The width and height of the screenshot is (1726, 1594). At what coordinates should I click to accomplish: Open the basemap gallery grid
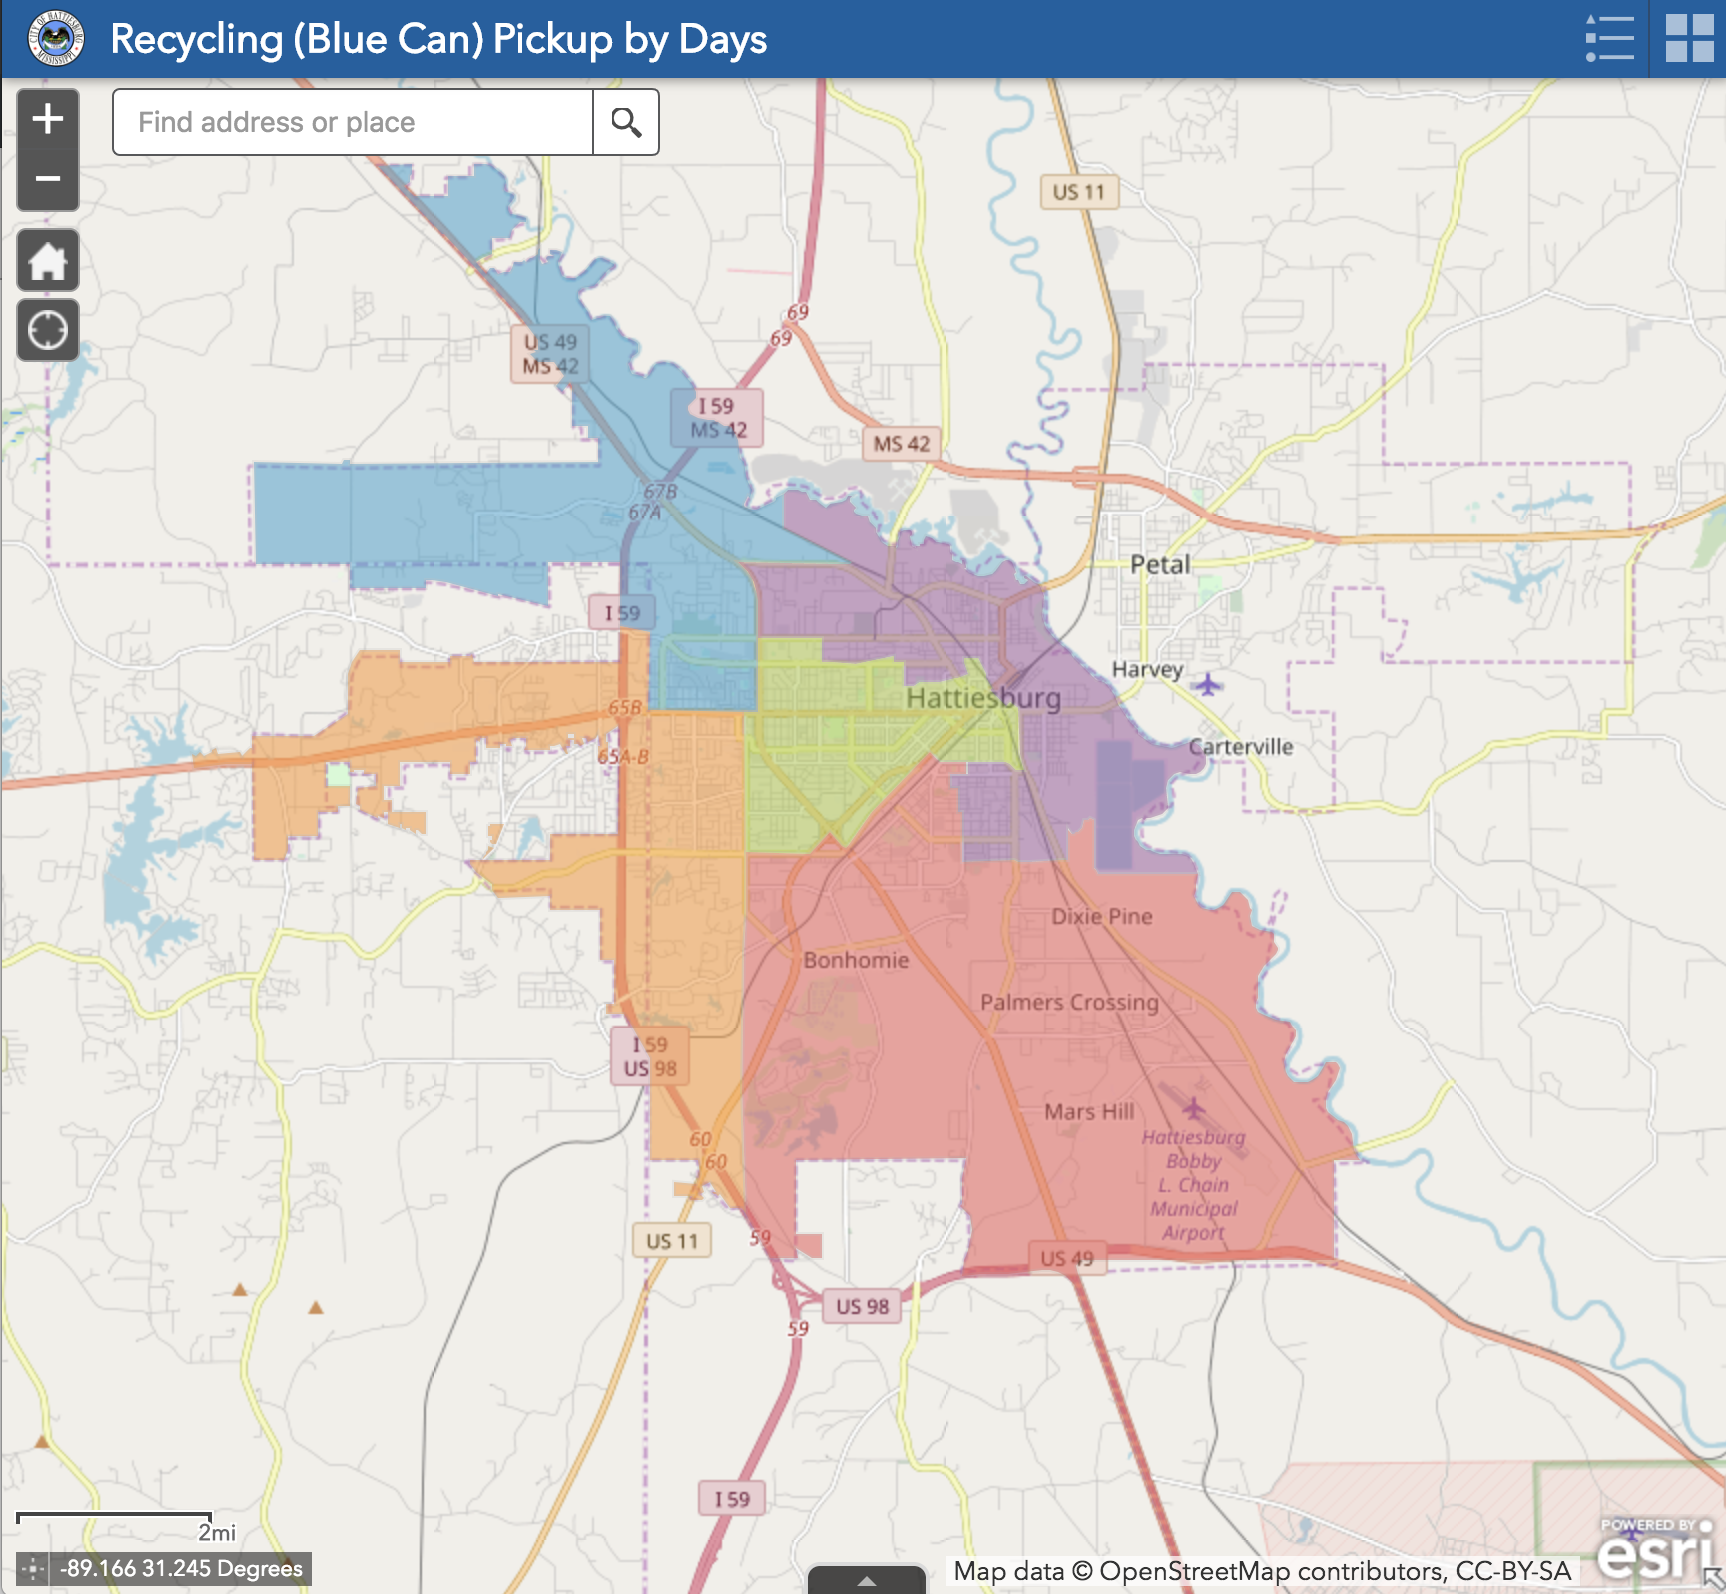(x=1689, y=39)
